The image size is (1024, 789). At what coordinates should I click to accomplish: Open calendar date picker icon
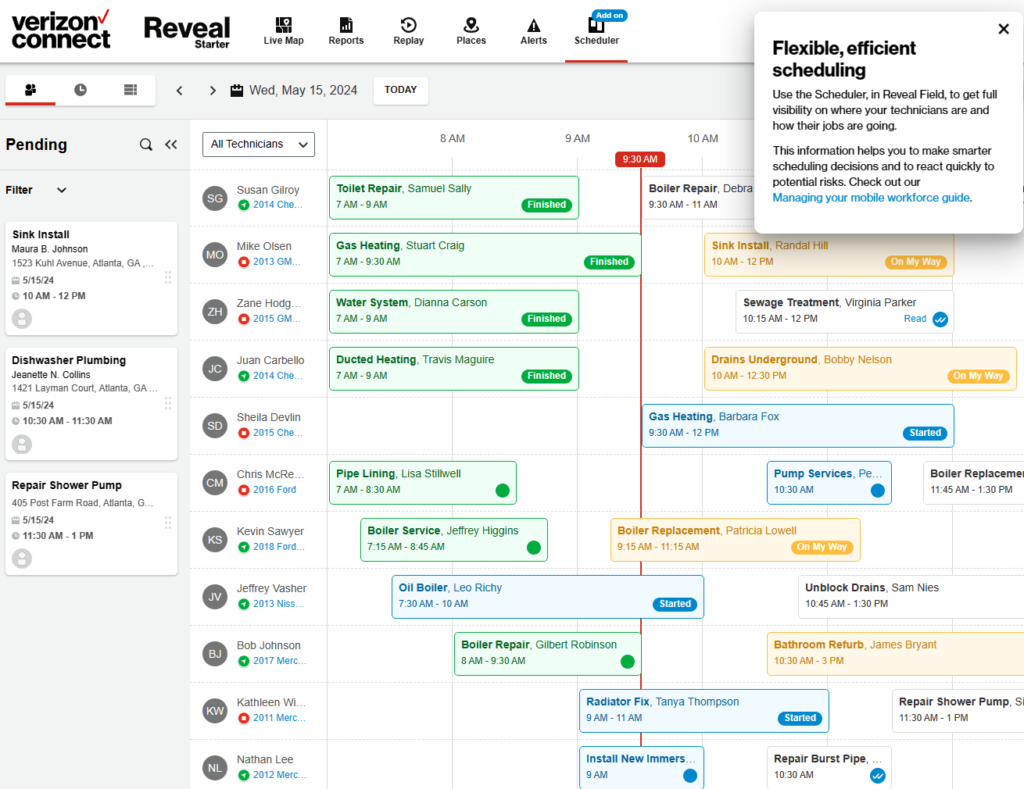pyautogui.click(x=237, y=90)
